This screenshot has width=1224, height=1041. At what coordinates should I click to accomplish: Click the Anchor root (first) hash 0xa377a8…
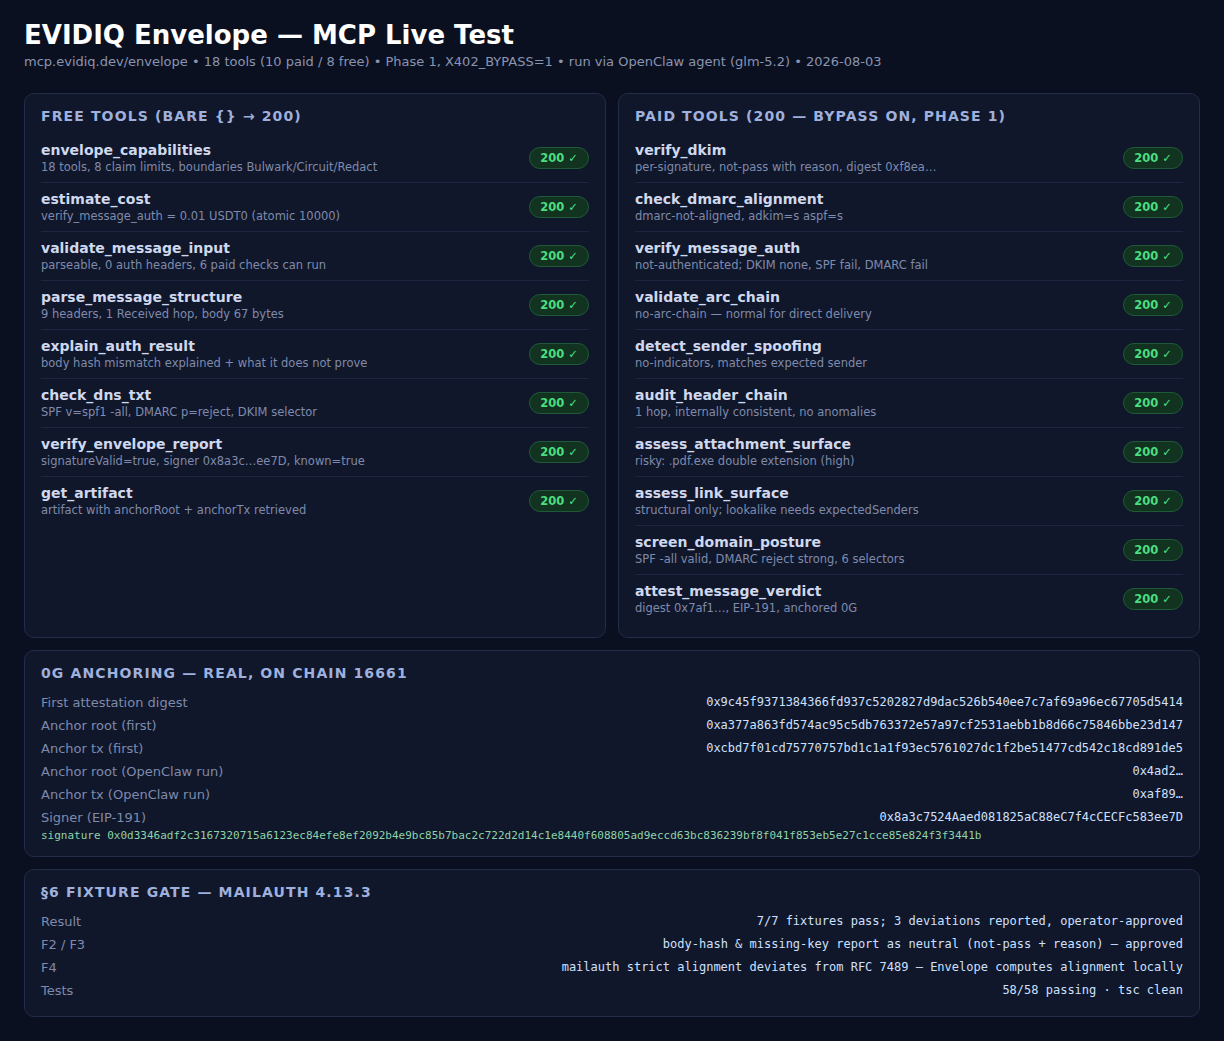click(x=944, y=725)
